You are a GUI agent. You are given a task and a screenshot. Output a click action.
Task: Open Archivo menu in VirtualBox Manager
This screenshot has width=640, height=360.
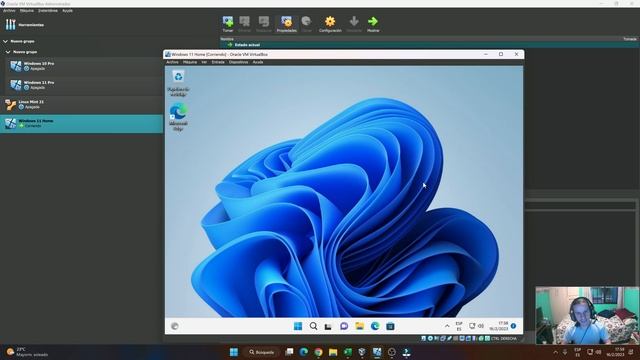pyautogui.click(x=9, y=11)
